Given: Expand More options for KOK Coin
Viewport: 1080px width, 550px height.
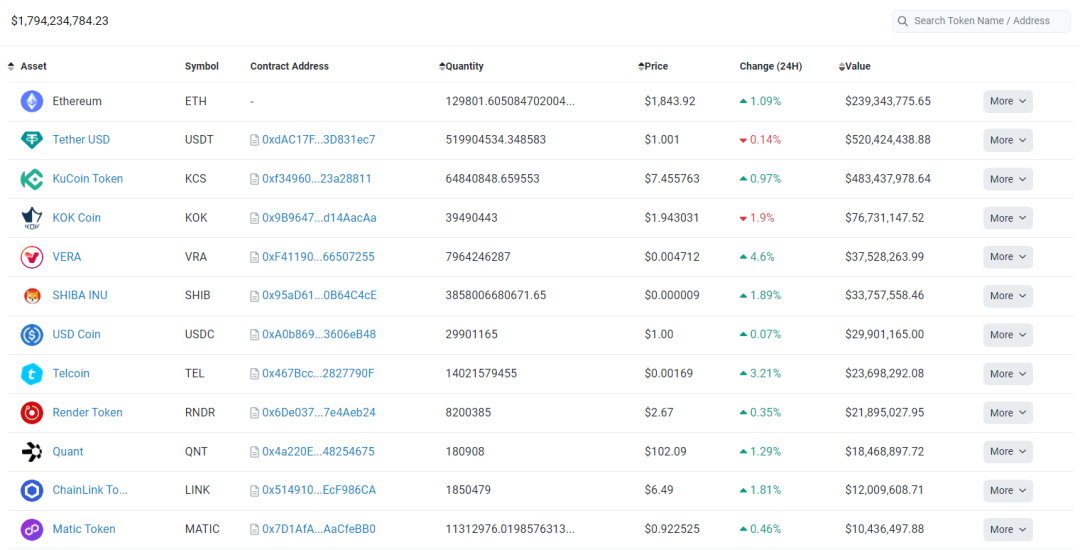Looking at the screenshot, I should [x=1008, y=218].
